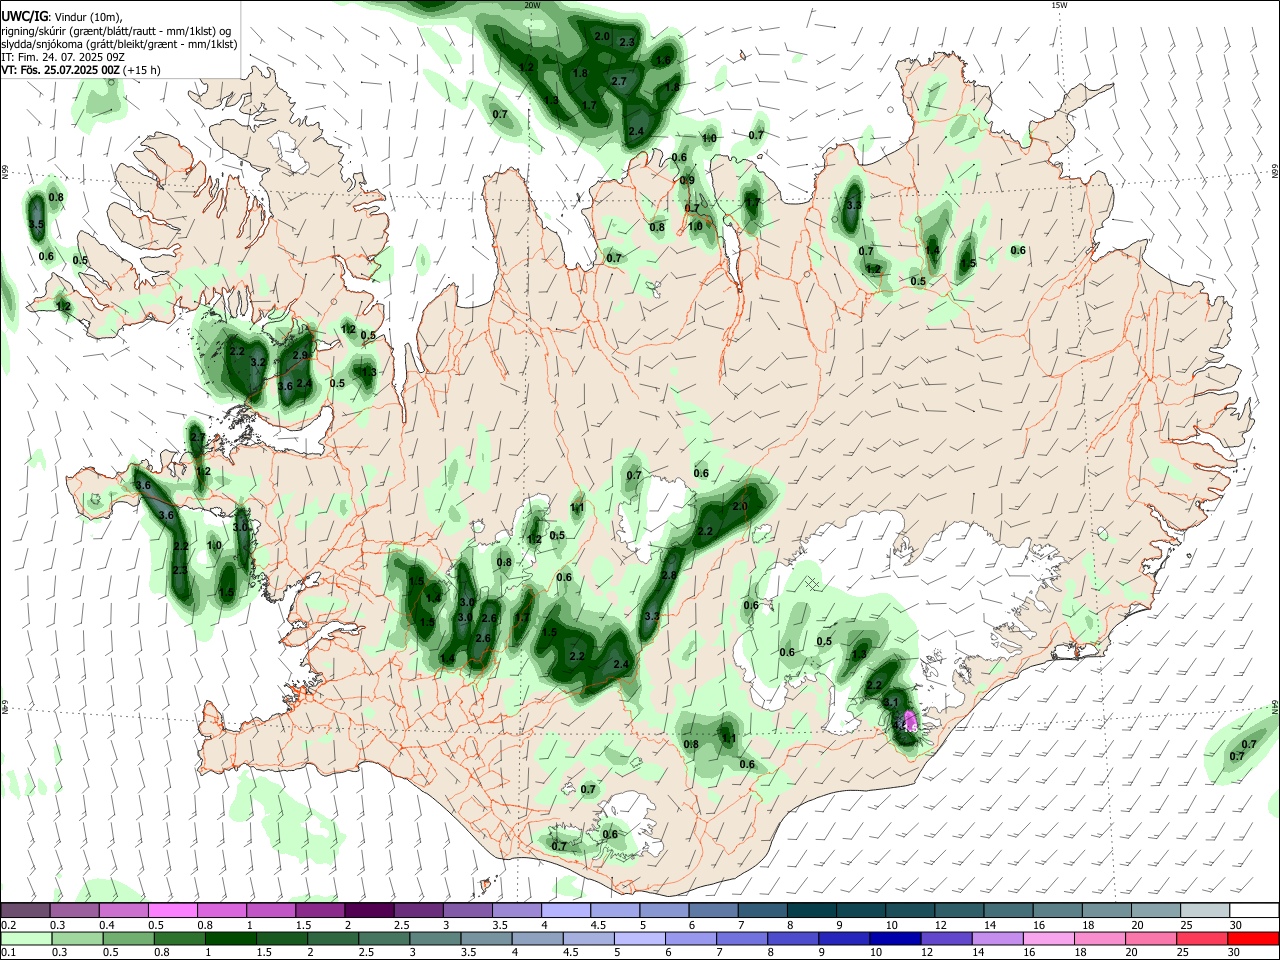
Task: Click the 2.8 precipitation value on the map
Action: 670,576
